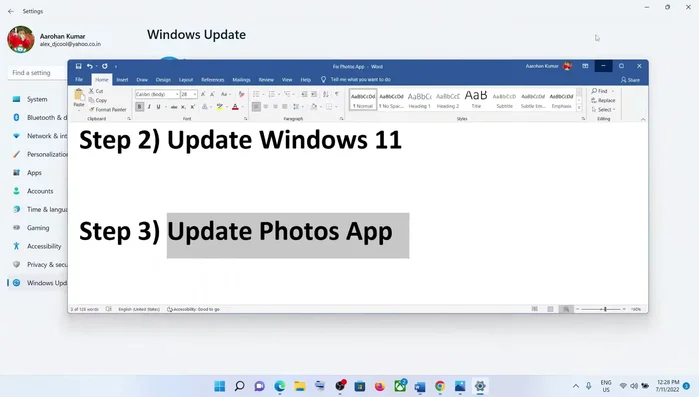Click Increase Font Size icon

pos(203,94)
